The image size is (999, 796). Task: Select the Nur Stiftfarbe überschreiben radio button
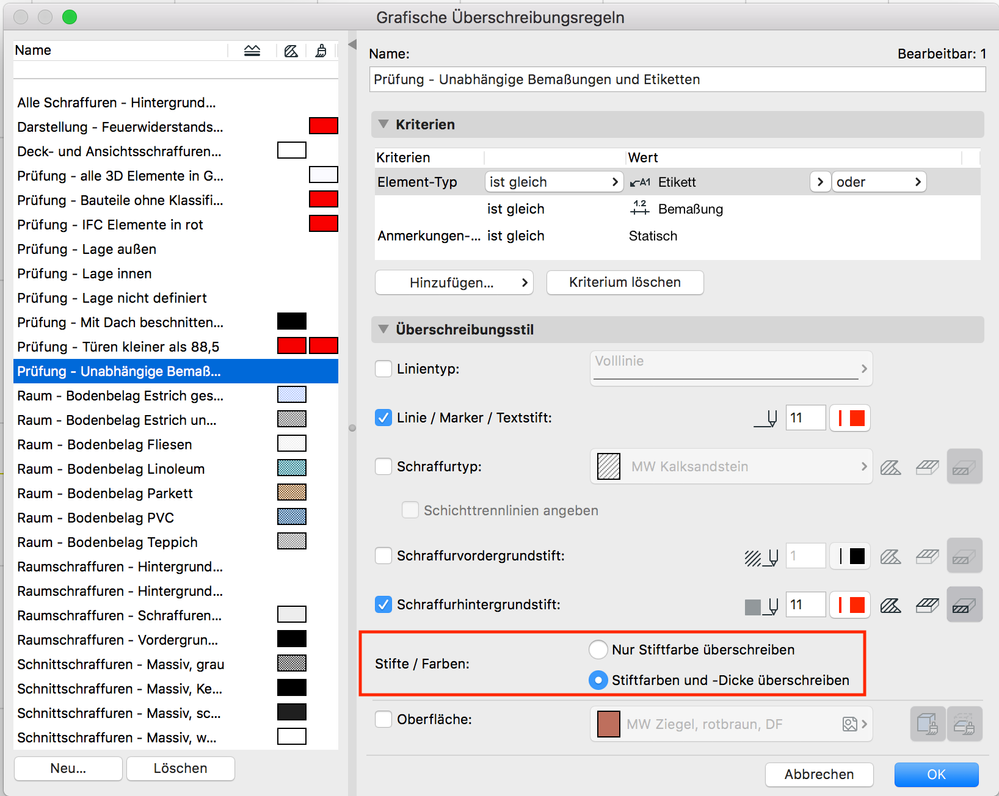tap(598, 648)
